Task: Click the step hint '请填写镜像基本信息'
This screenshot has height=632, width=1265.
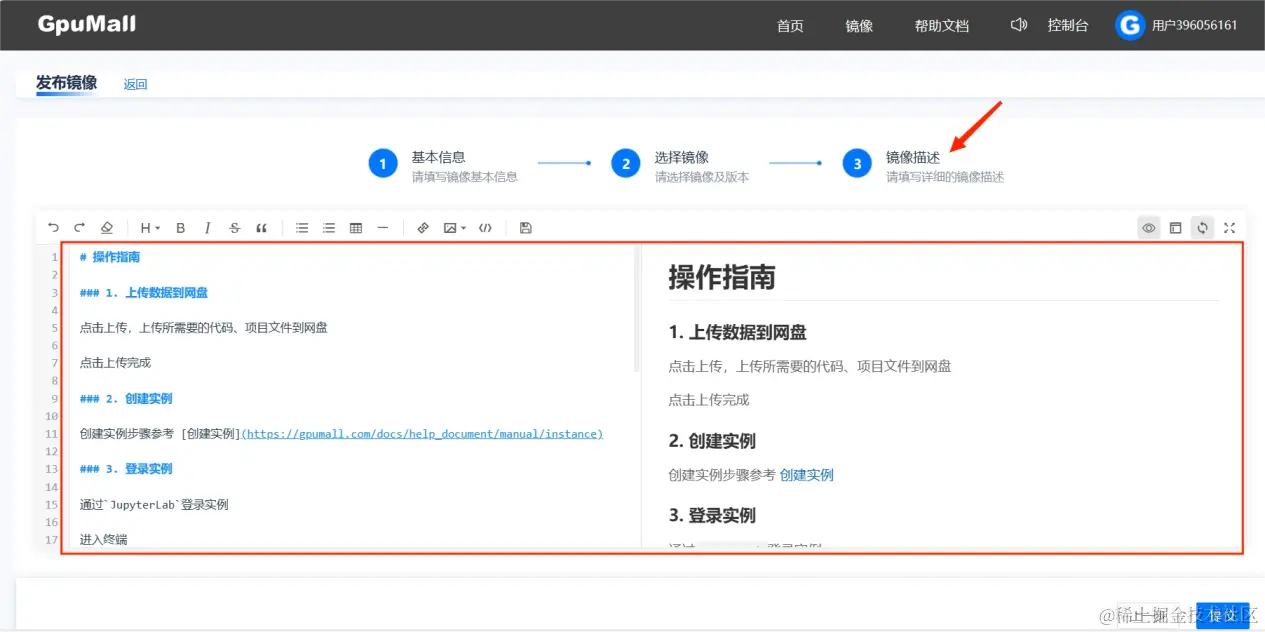Action: coord(464,177)
